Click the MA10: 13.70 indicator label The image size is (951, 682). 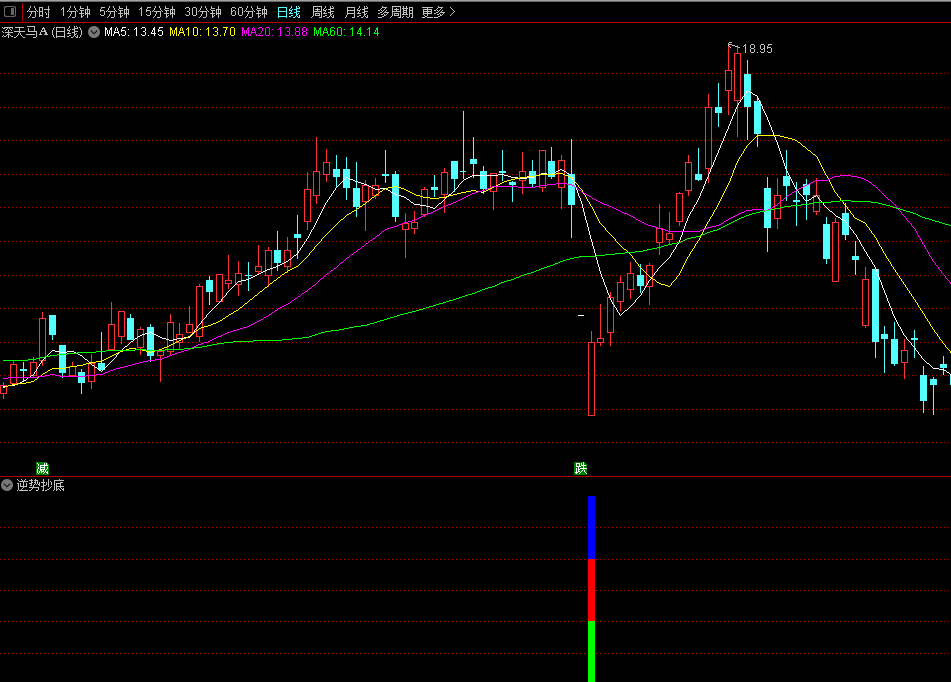pyautogui.click(x=202, y=32)
